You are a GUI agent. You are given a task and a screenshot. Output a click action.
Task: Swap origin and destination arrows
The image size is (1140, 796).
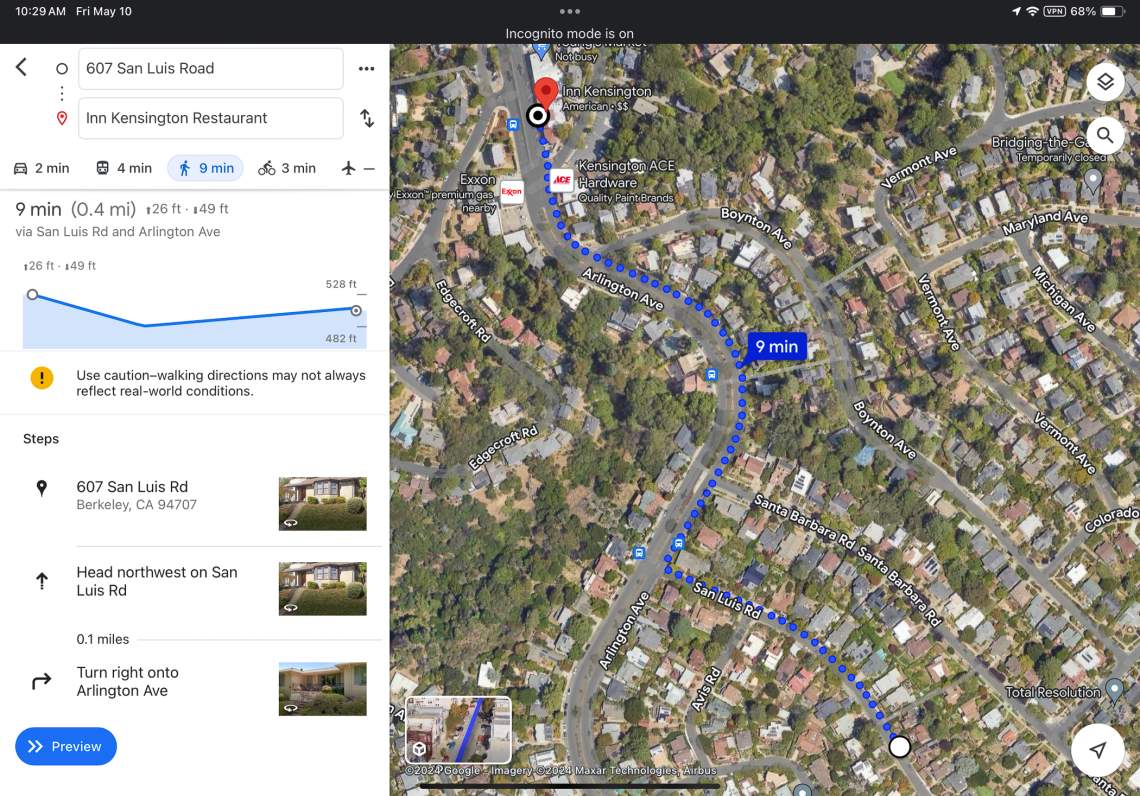pyautogui.click(x=367, y=118)
